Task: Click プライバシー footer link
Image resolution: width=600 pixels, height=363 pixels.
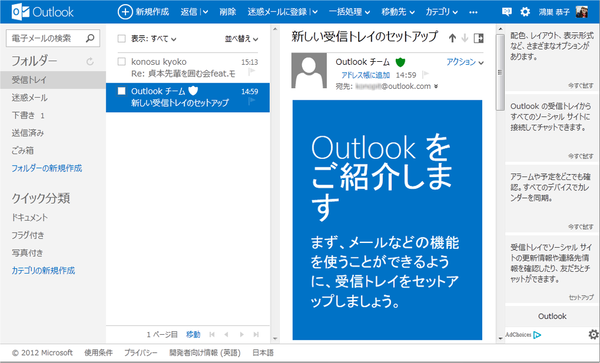Action: (141, 353)
